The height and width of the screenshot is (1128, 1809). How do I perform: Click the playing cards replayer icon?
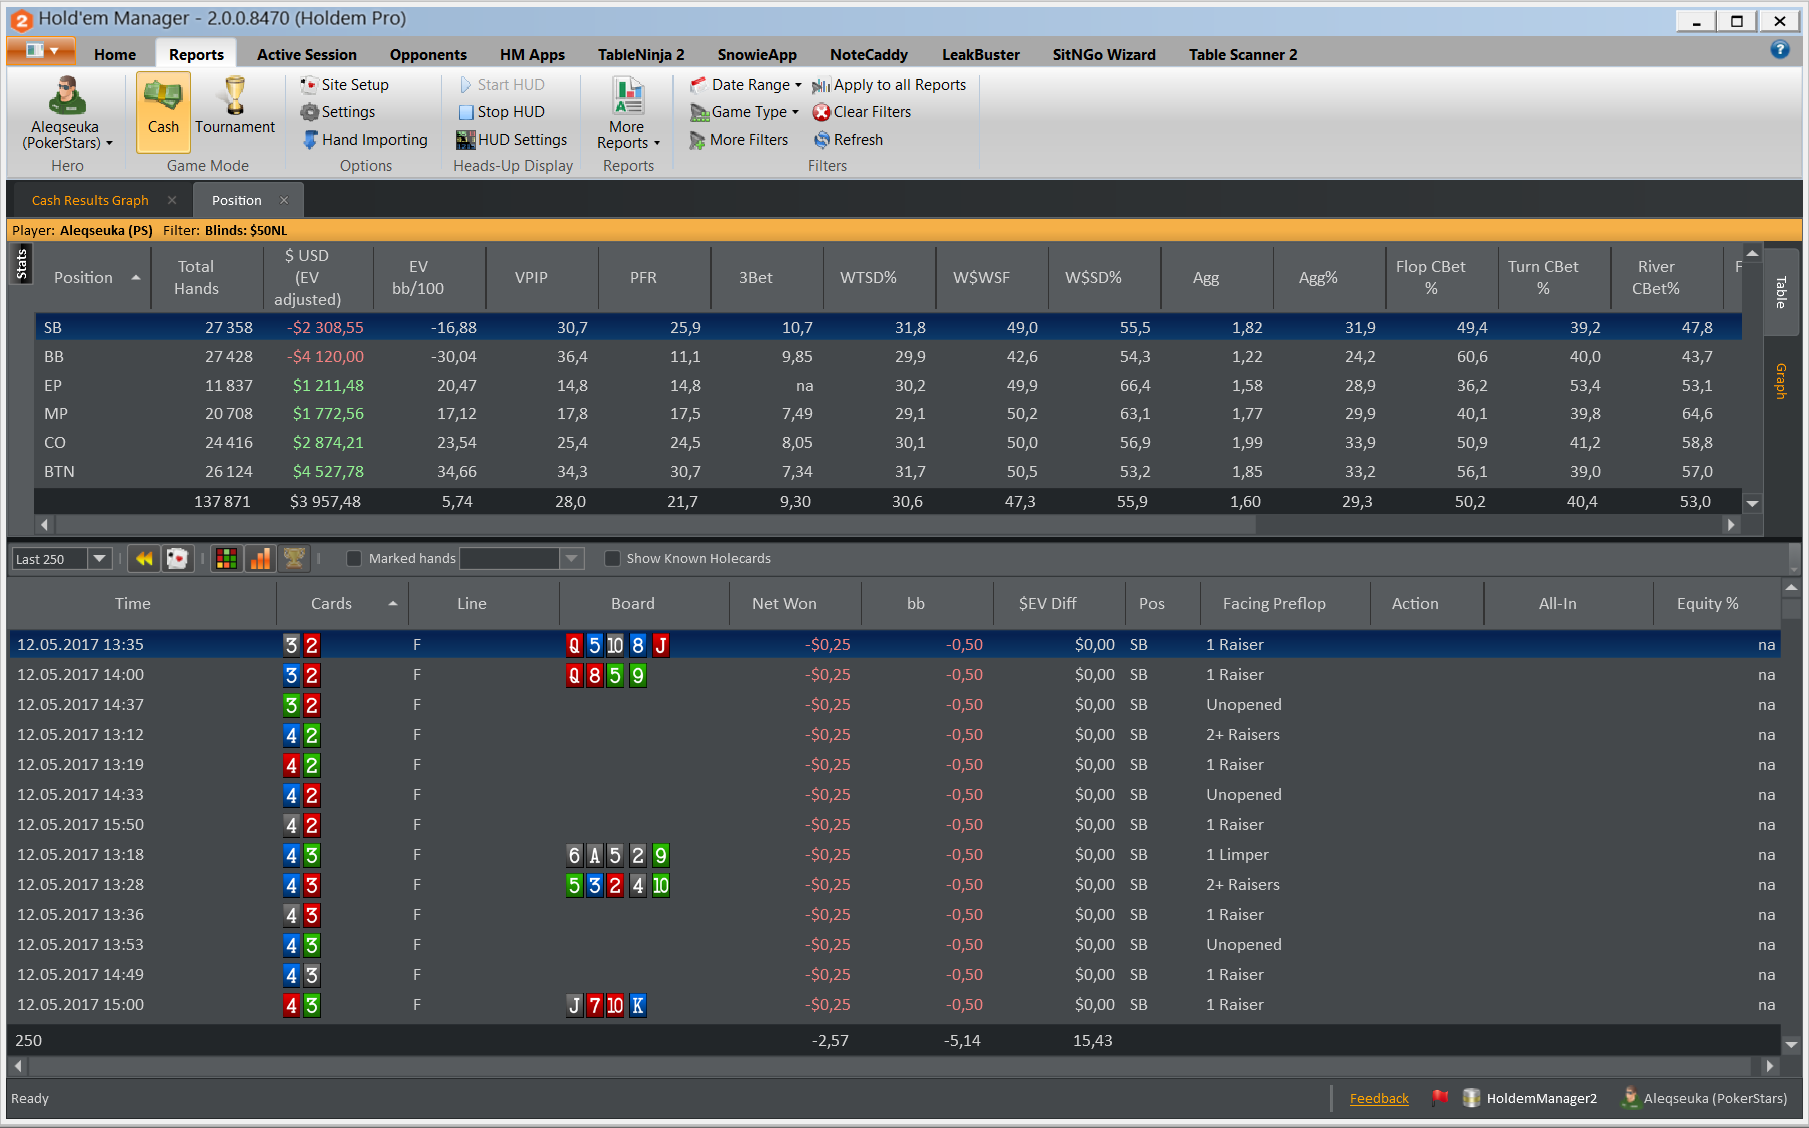coord(177,559)
